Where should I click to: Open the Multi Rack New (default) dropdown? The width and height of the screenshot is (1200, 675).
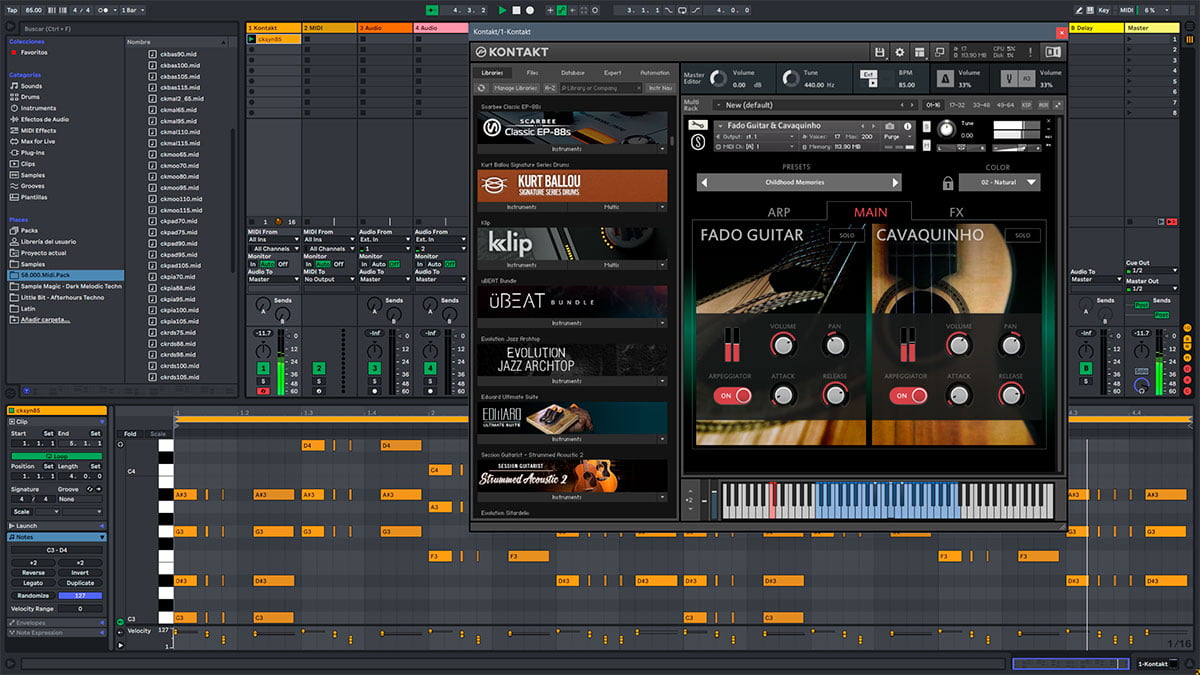814,105
